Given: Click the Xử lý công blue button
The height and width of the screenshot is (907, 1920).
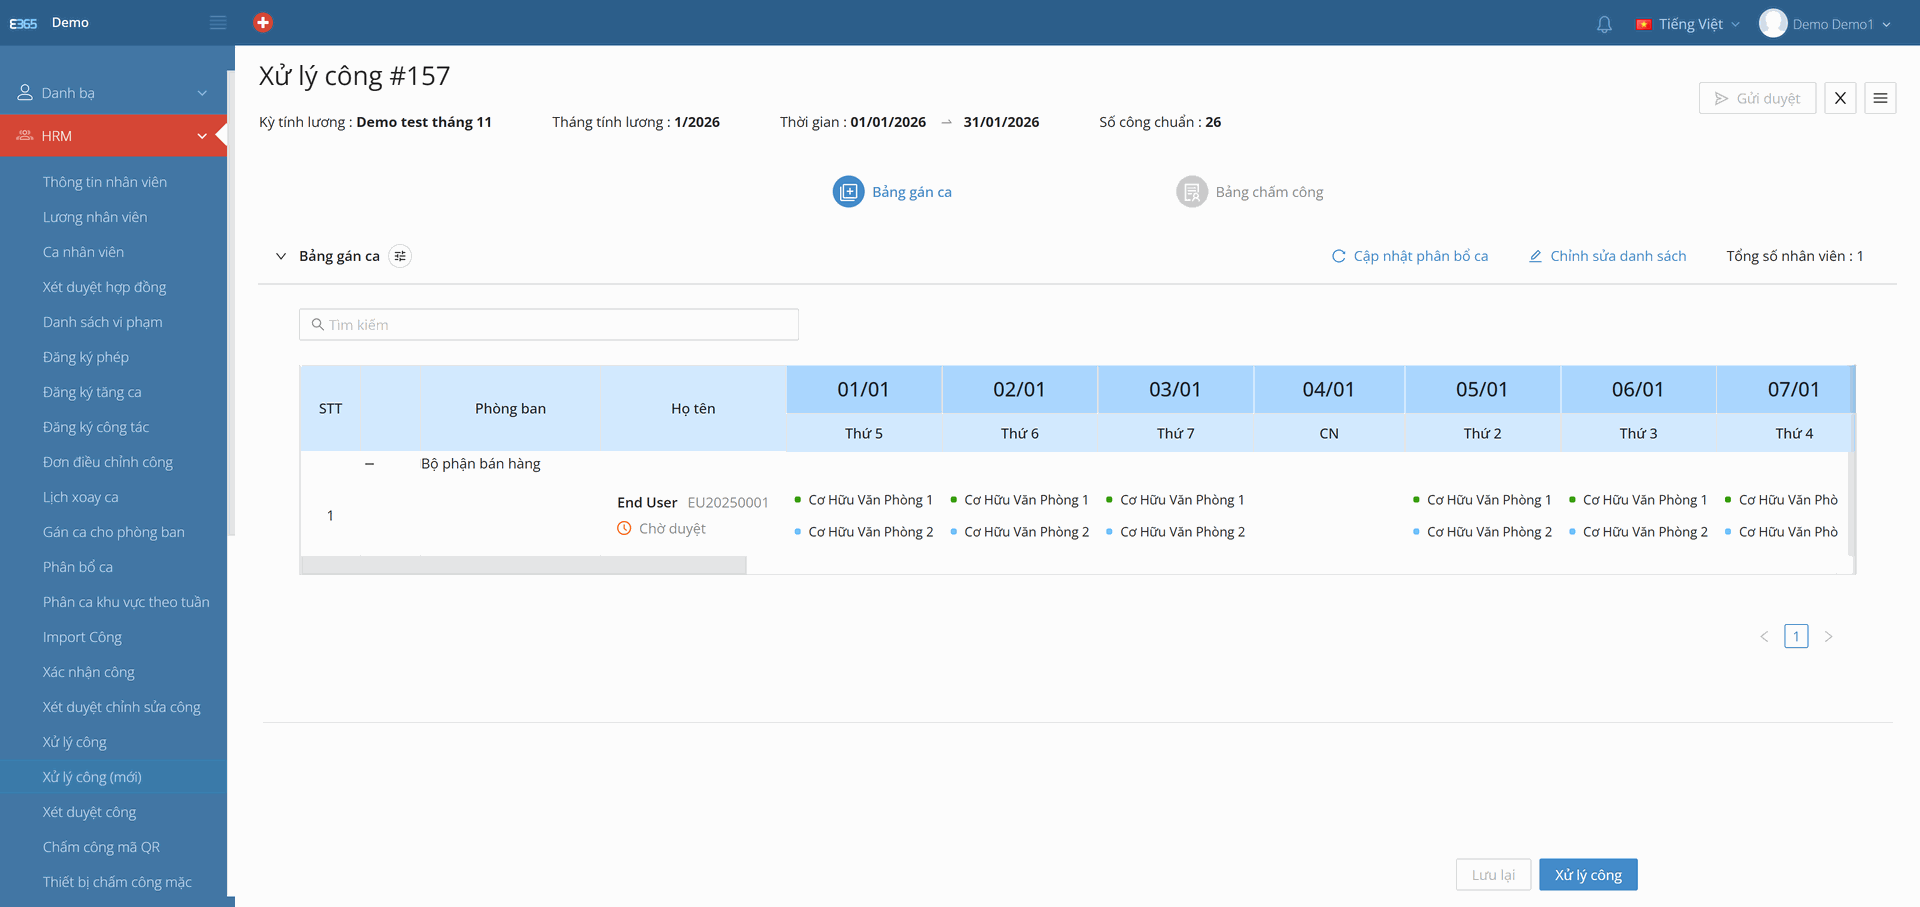Looking at the screenshot, I should tap(1587, 875).
